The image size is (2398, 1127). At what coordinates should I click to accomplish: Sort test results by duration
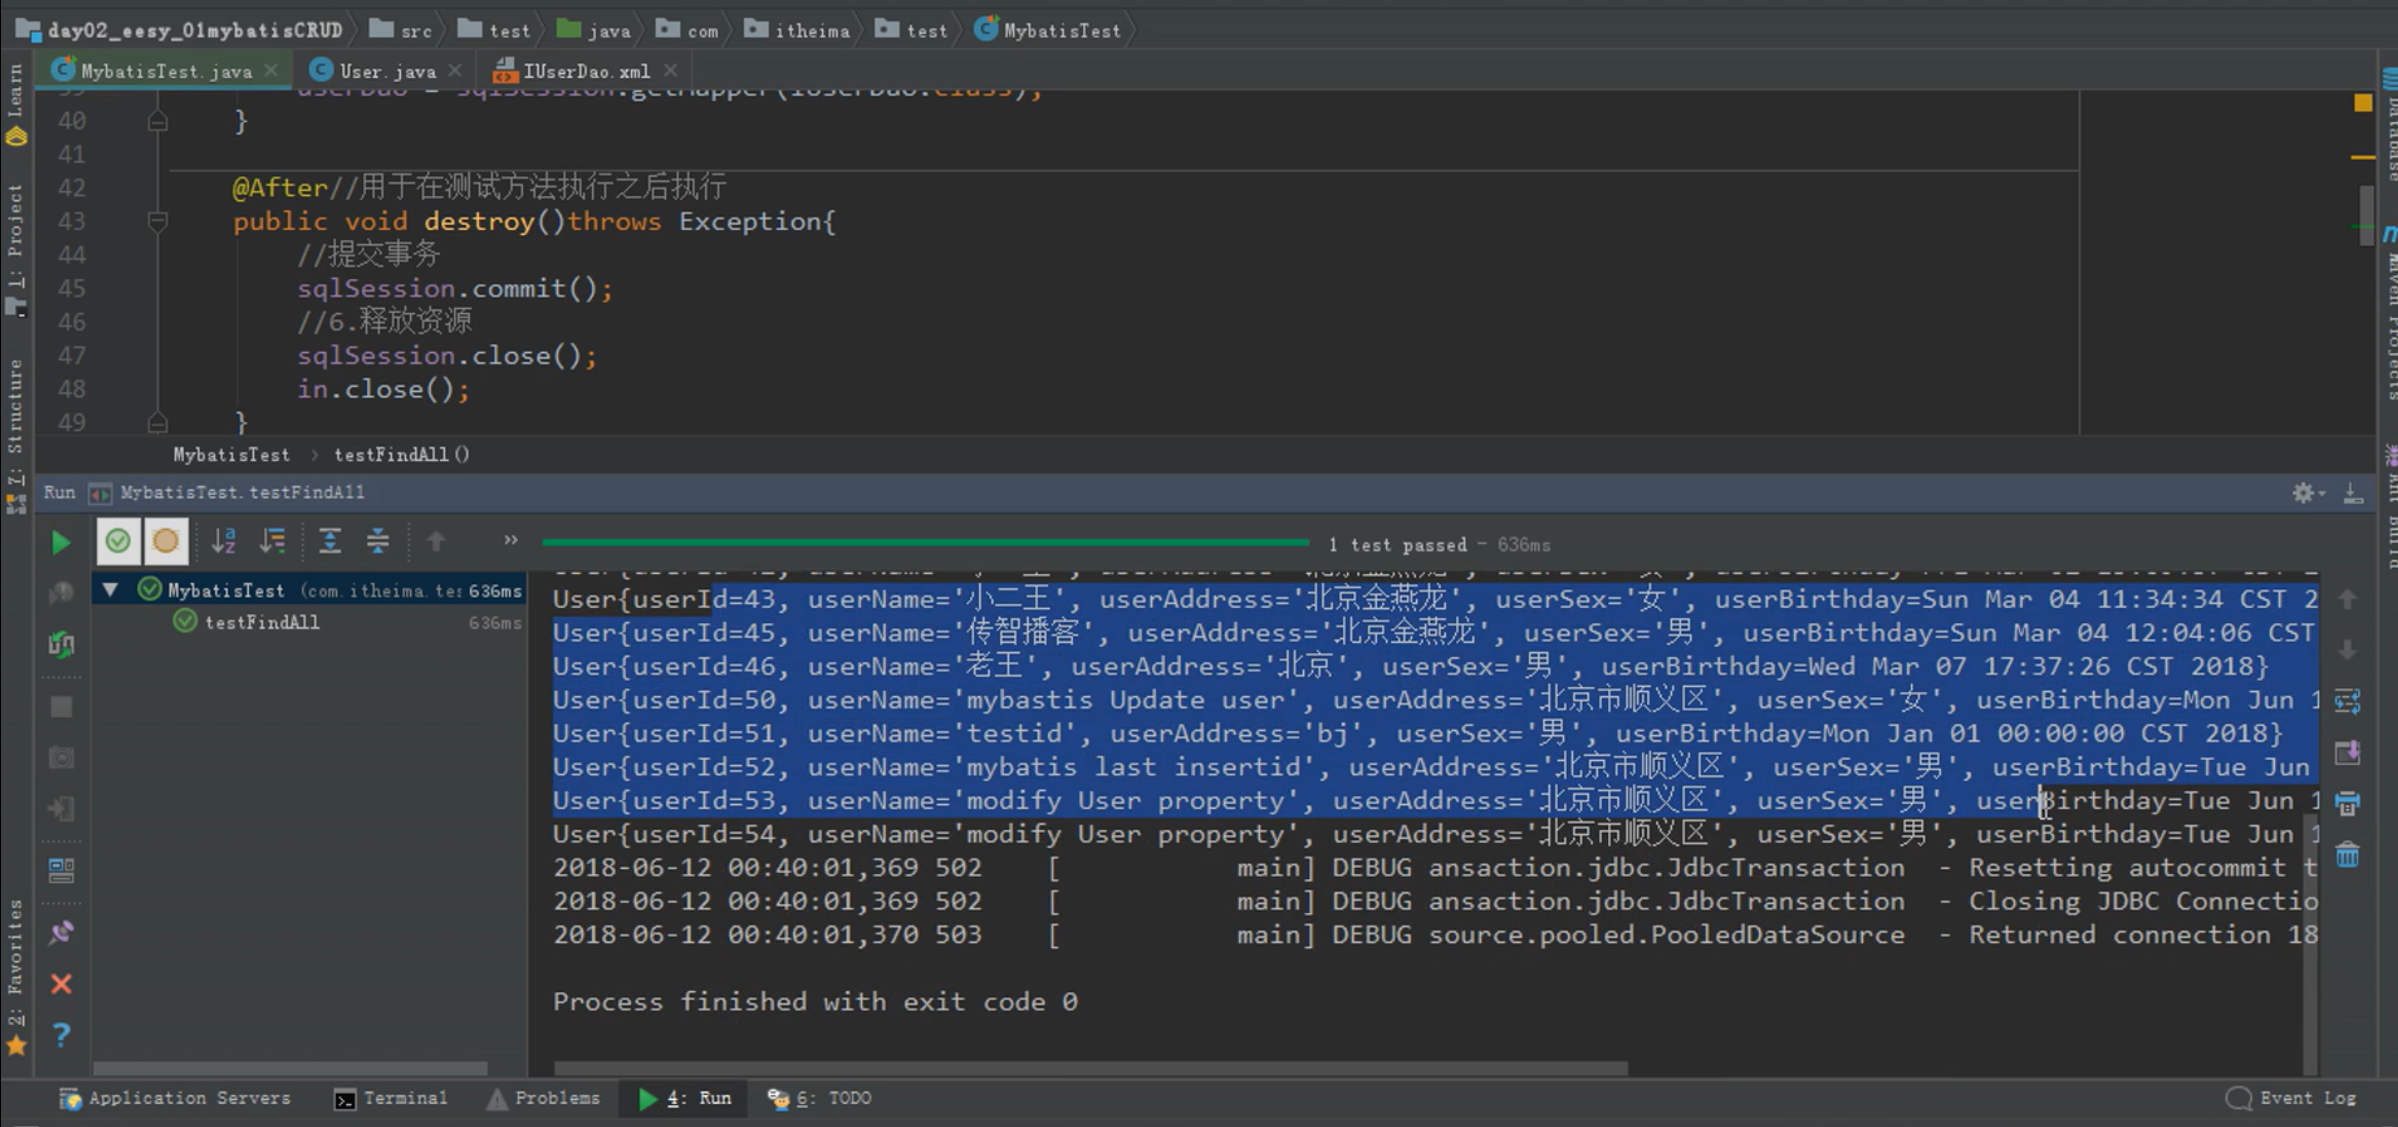pyautogui.click(x=272, y=542)
